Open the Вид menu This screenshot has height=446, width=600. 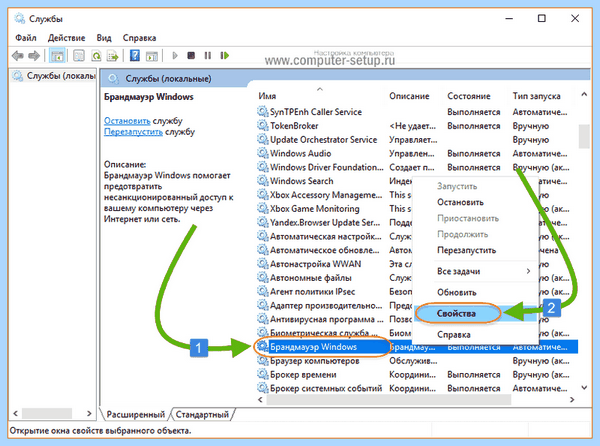pos(104,38)
